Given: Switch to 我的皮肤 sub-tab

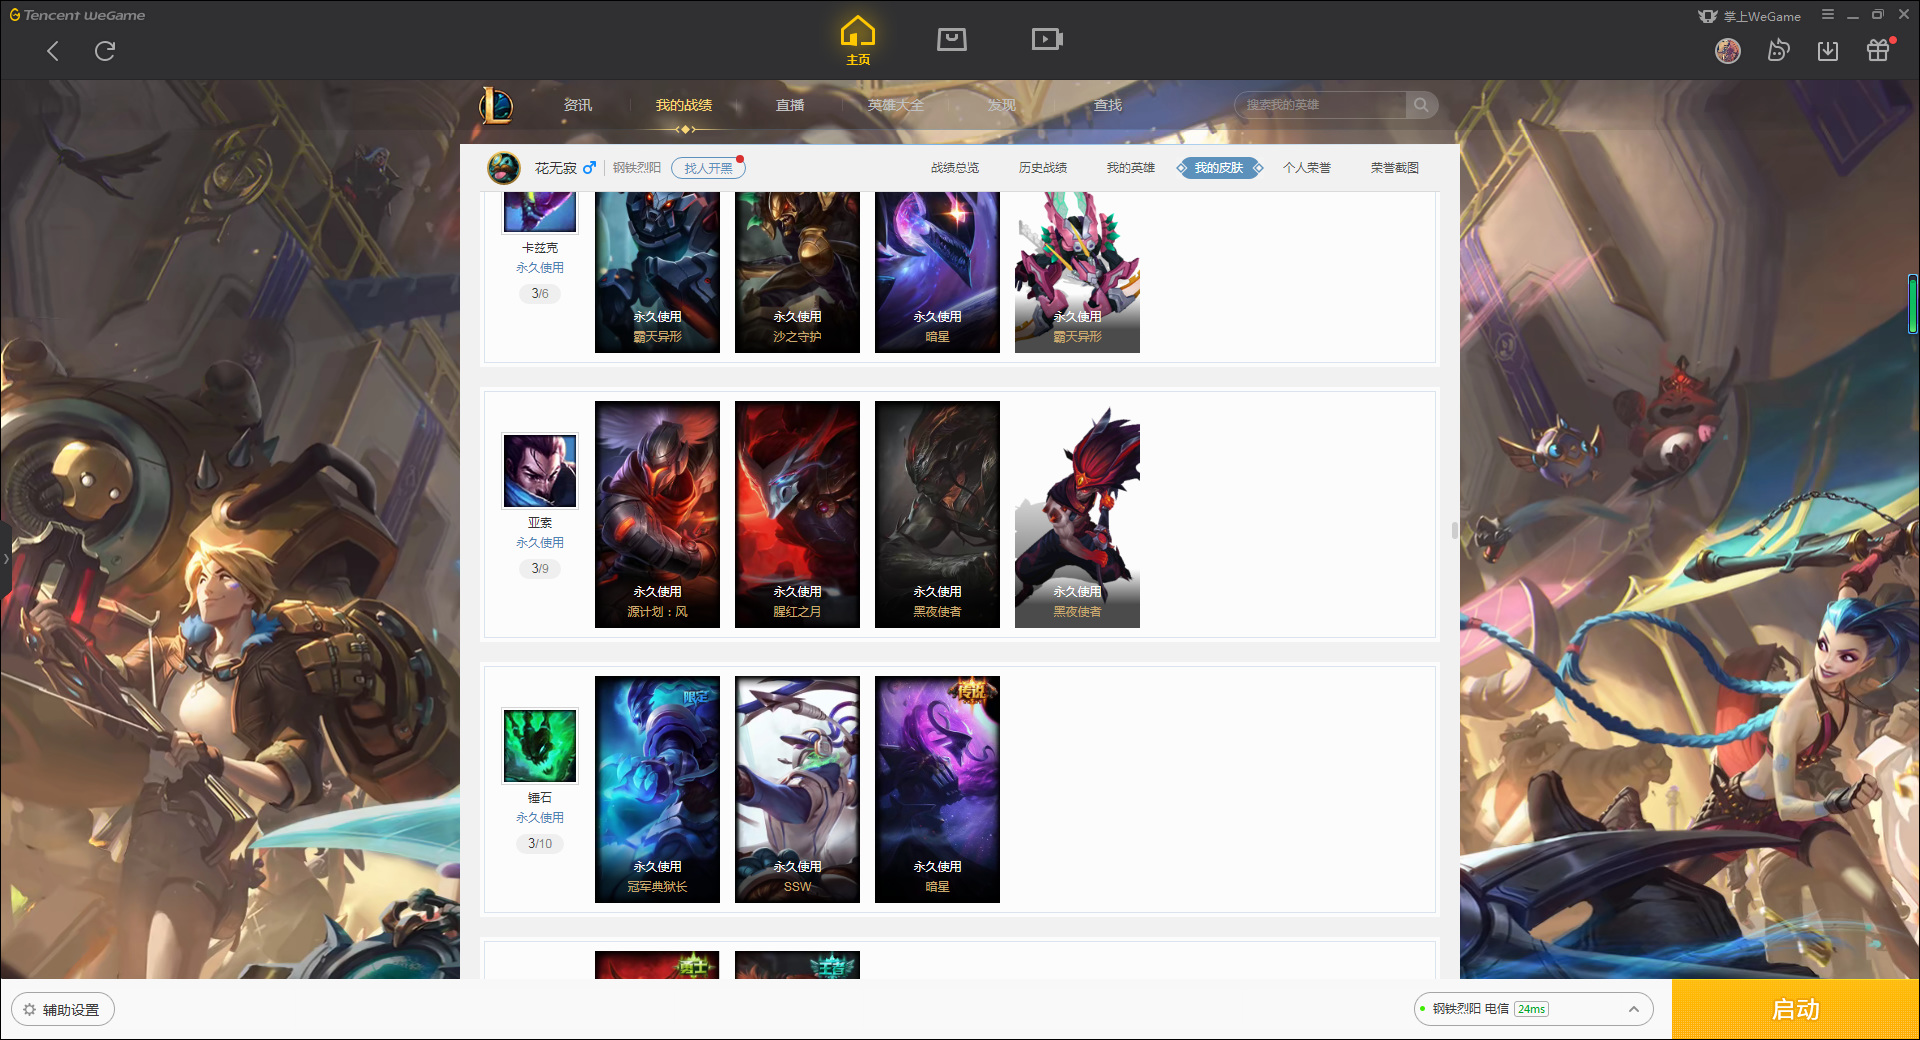Looking at the screenshot, I should click(x=1219, y=168).
